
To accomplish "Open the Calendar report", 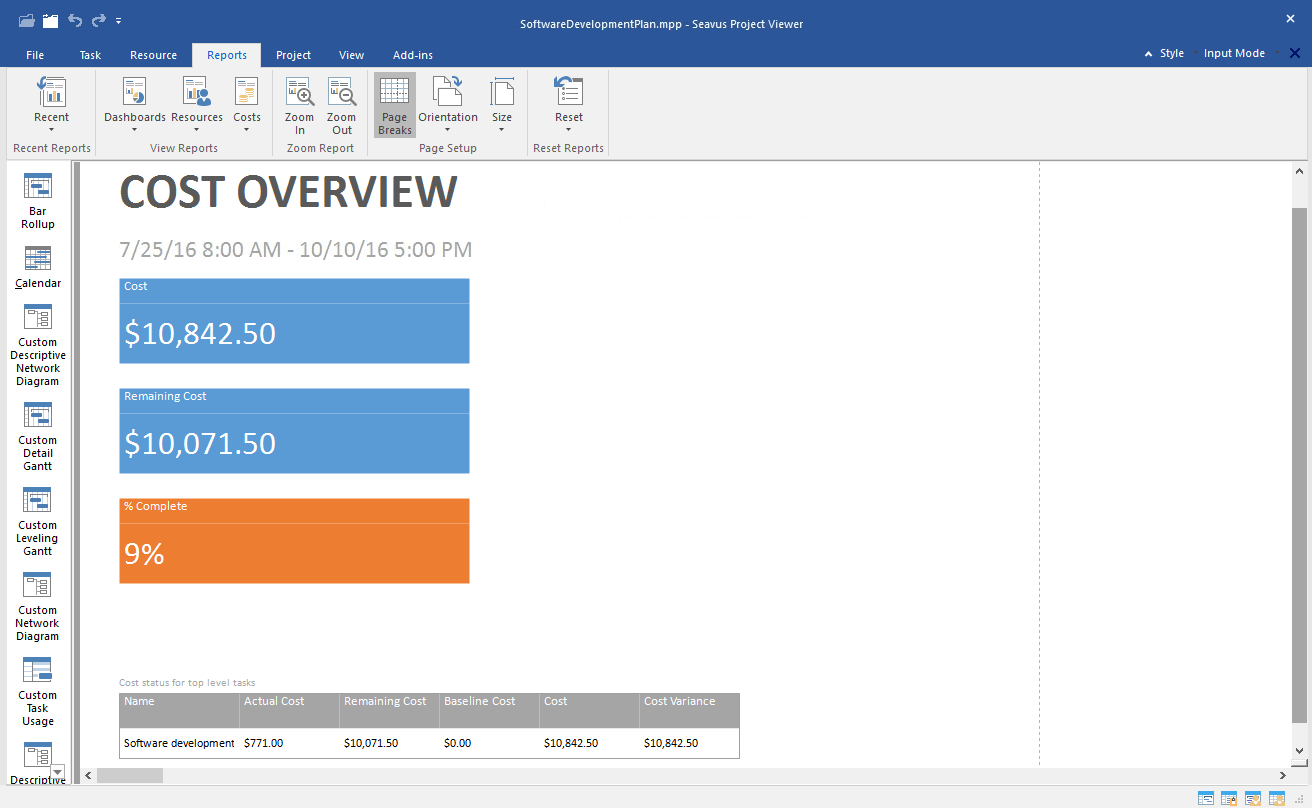I will point(38,267).
